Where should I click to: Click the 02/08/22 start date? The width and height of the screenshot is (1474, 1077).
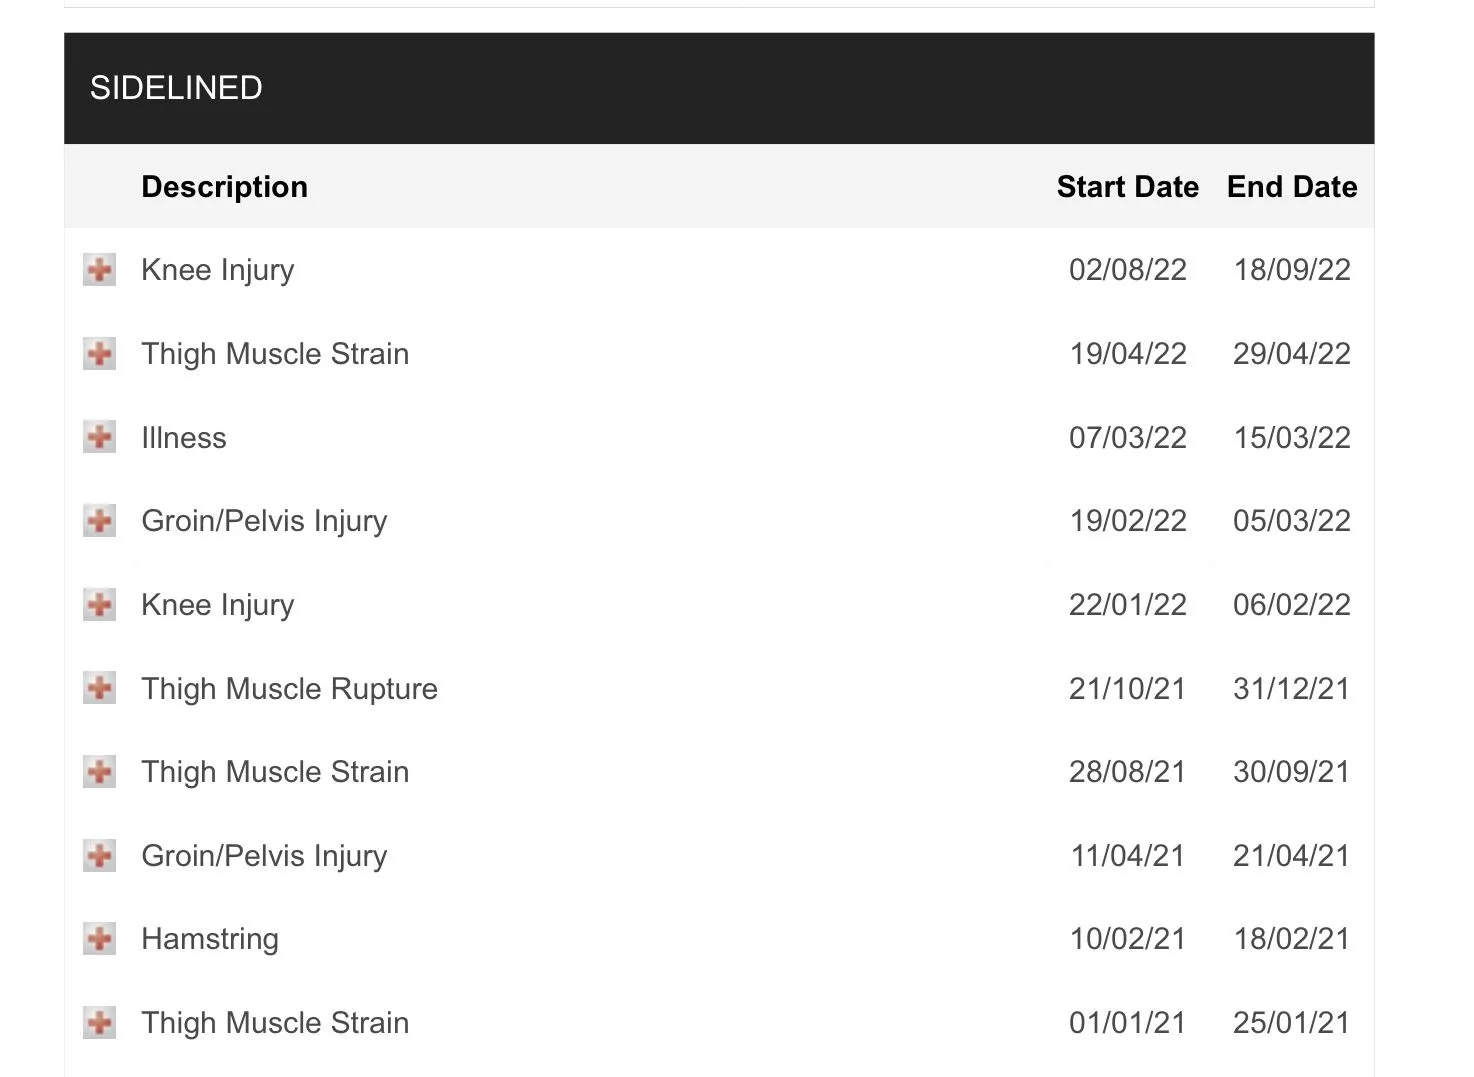click(x=1127, y=270)
